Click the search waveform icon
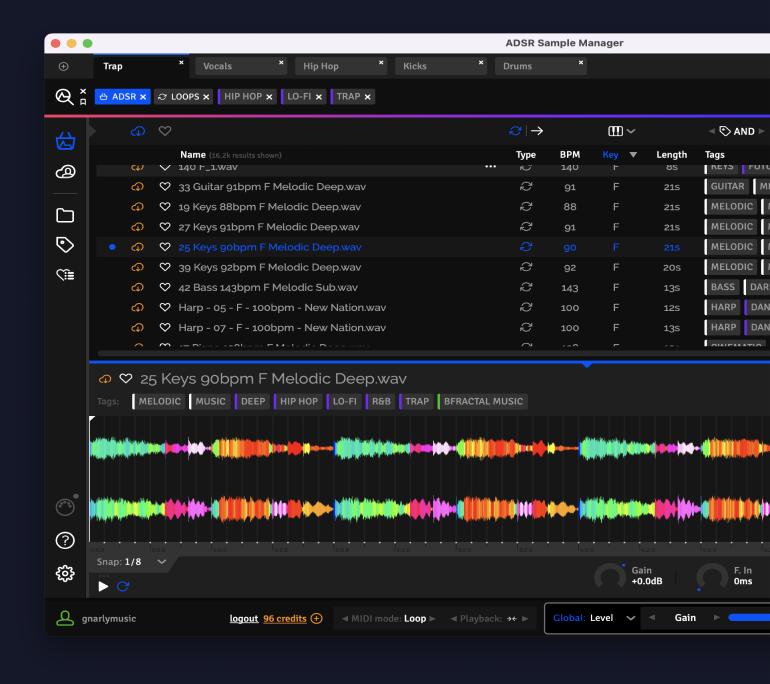This screenshot has height=684, width=770. click(x=64, y=97)
